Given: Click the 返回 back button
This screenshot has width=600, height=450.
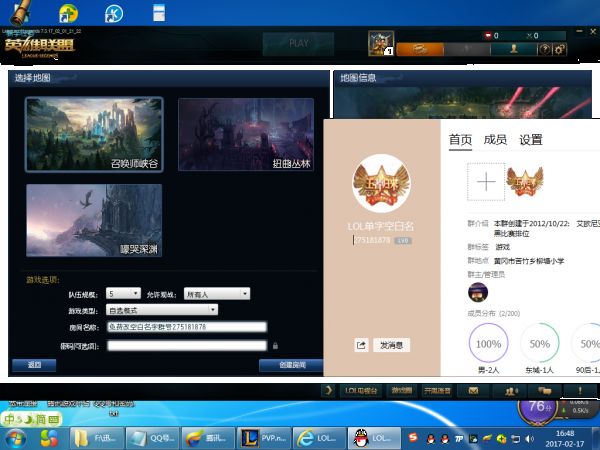Looking at the screenshot, I should tap(34, 365).
